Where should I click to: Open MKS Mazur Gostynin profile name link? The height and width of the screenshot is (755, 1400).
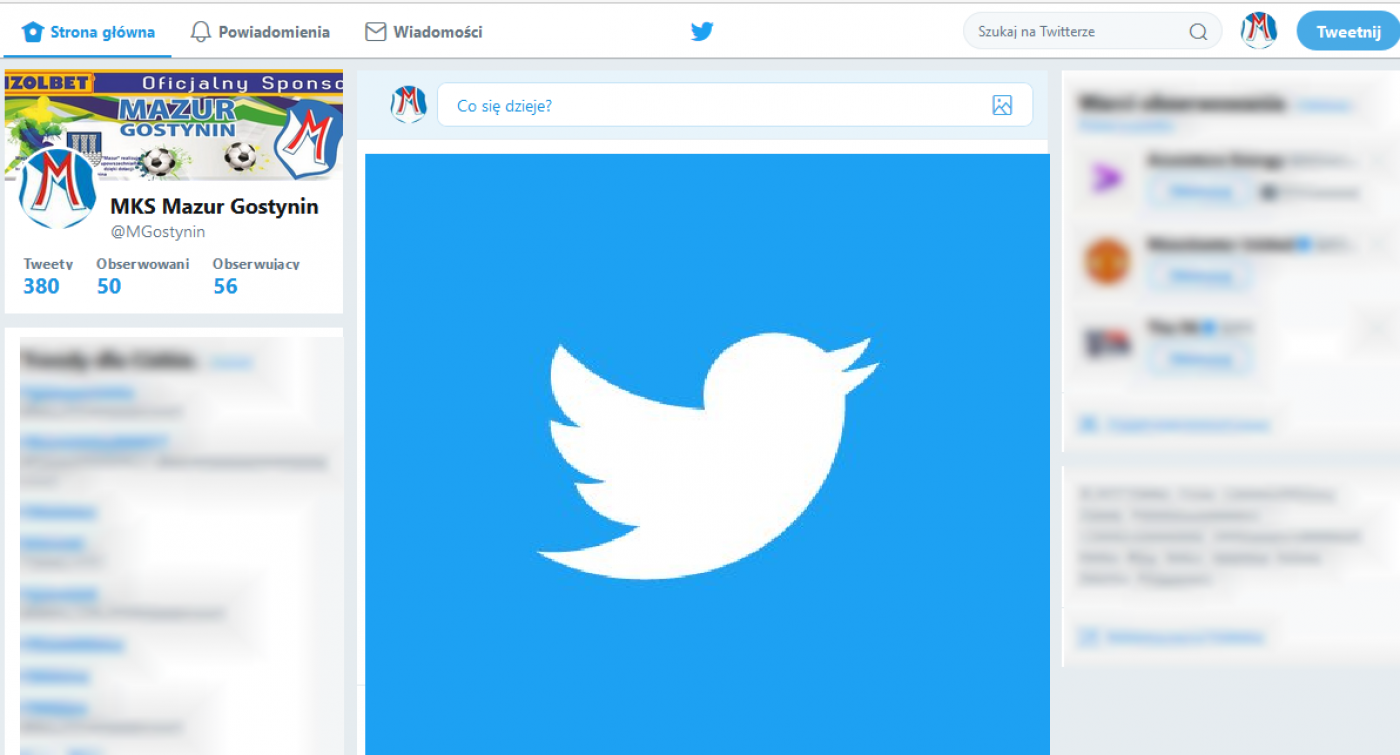click(x=214, y=207)
